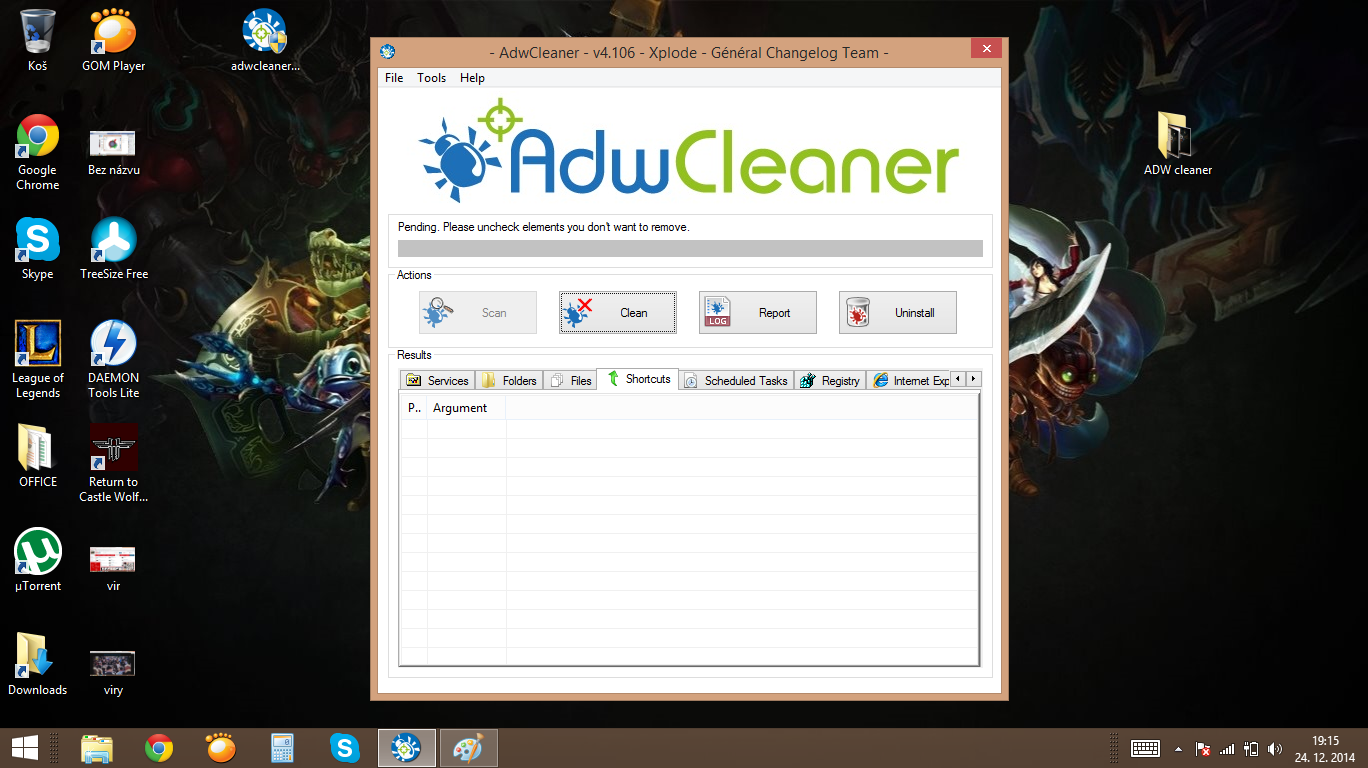Switch to the Paint window in the taskbar

[468, 748]
